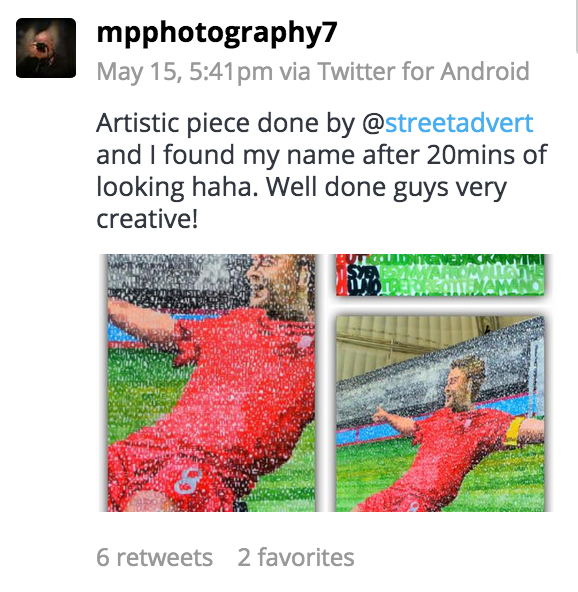Image resolution: width=578 pixels, height=592 pixels.
Task: Click the Twitter for Android source text
Action: (423, 71)
